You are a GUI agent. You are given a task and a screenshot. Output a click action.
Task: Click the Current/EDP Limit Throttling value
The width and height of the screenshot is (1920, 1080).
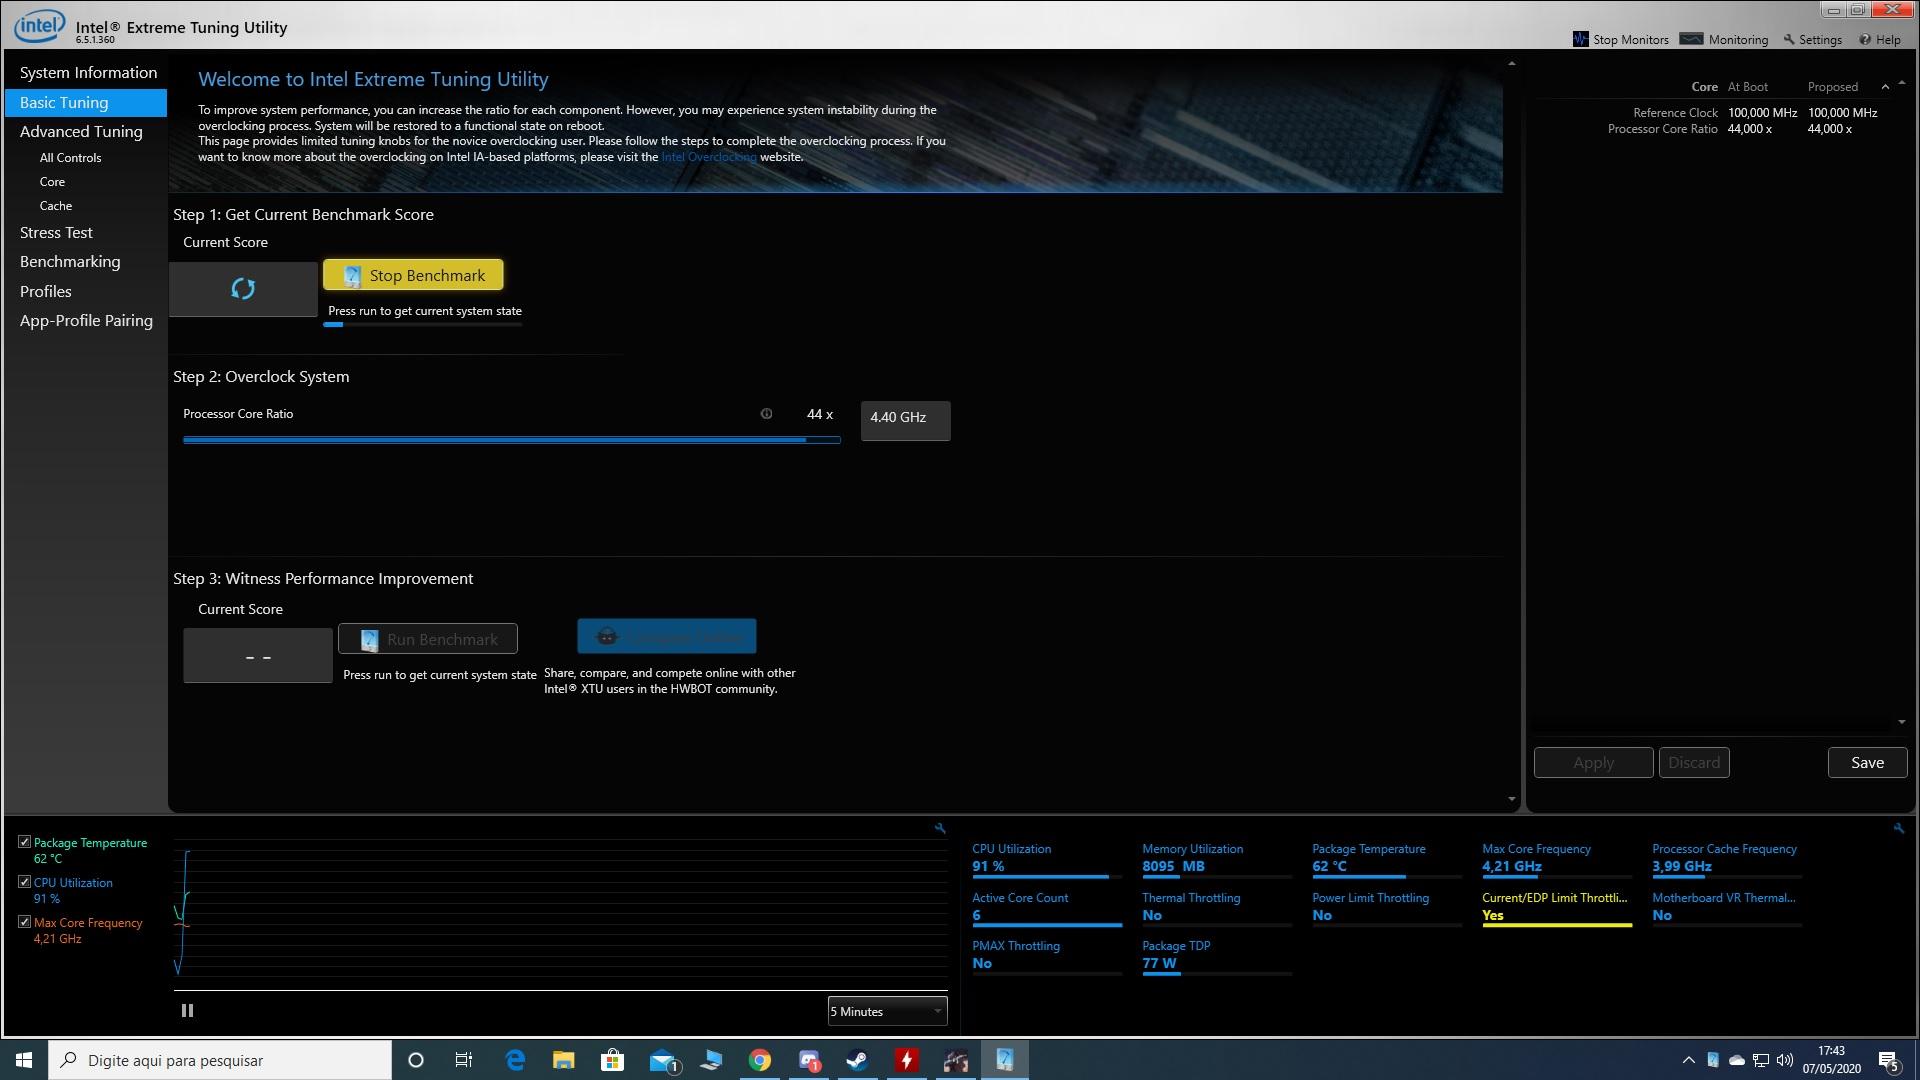click(x=1492, y=915)
